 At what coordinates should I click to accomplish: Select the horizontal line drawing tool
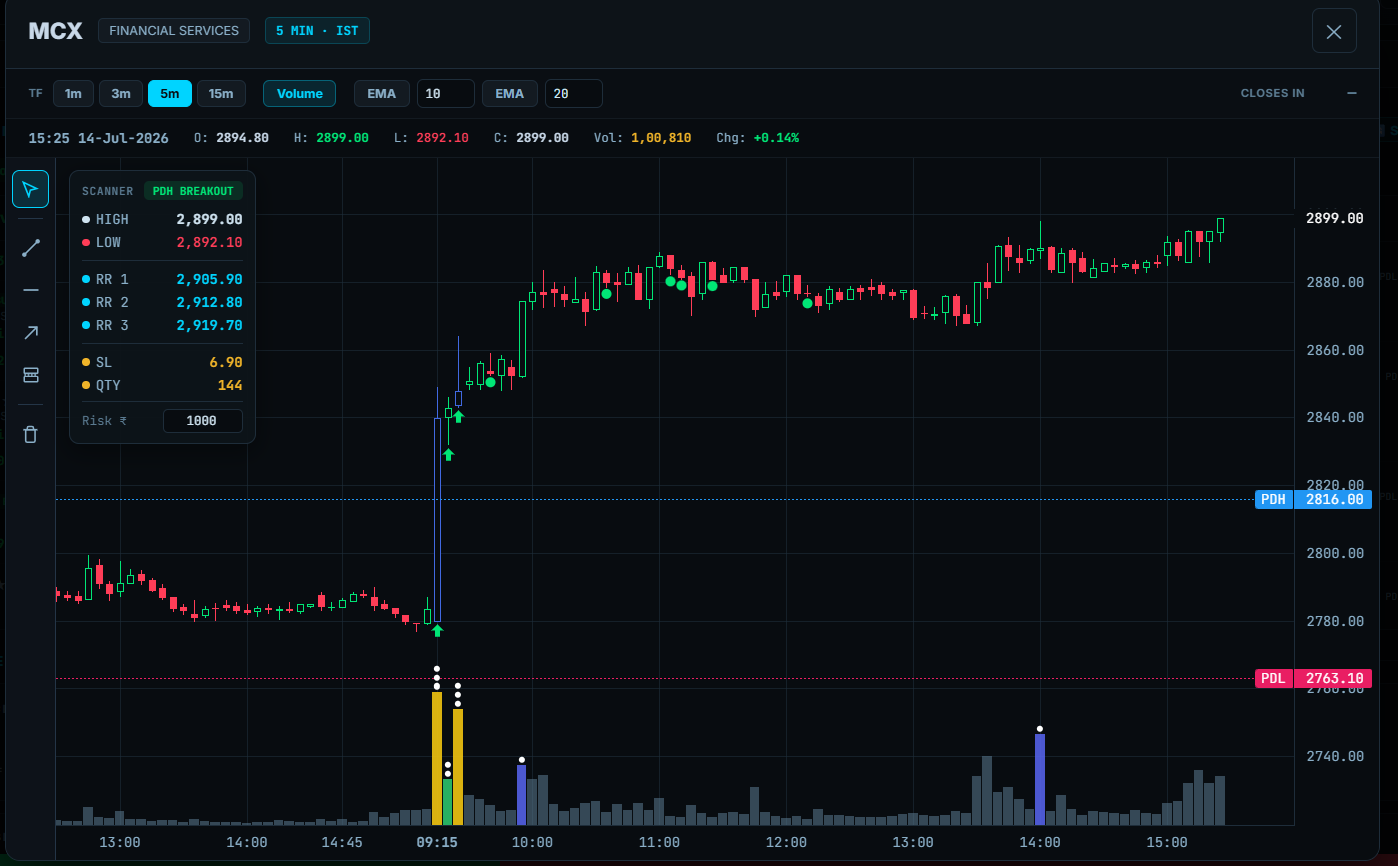(x=30, y=290)
